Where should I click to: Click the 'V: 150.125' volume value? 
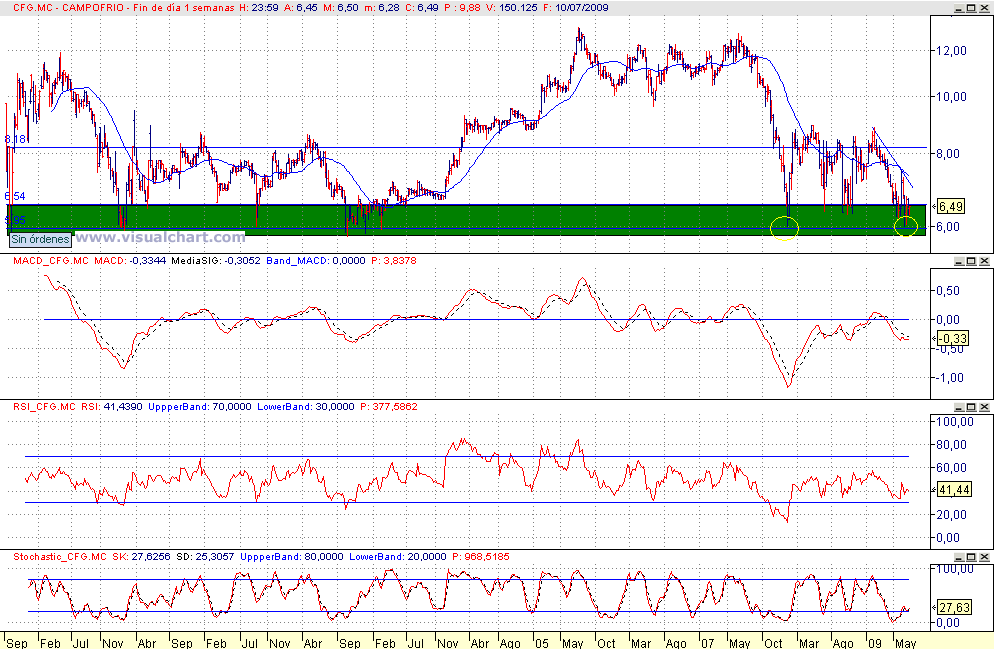point(510,8)
